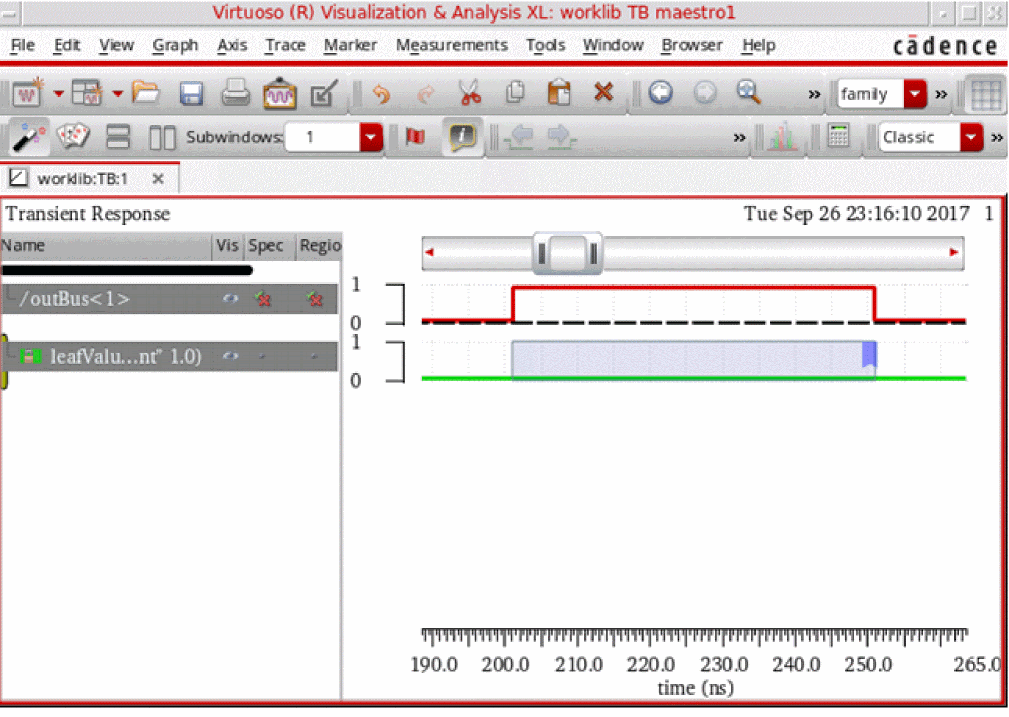
Task: Open the Measurements menu
Action: 451,45
